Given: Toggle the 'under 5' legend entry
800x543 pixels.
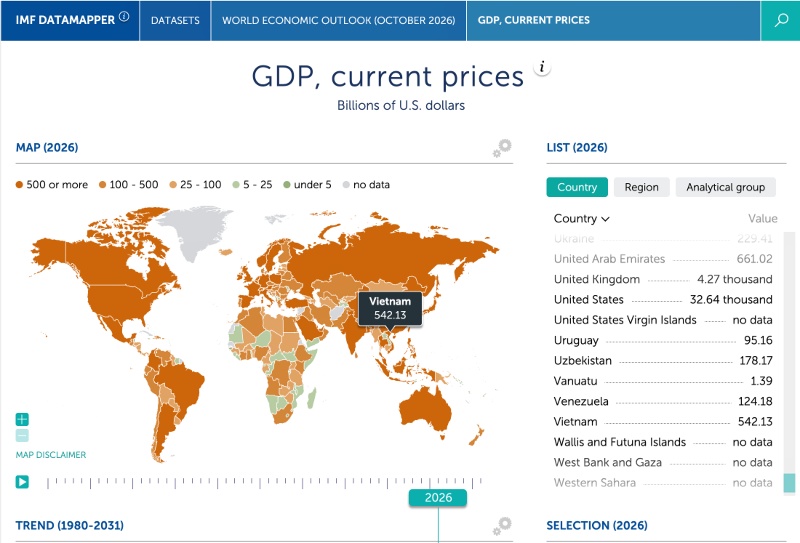Looking at the screenshot, I should (x=308, y=185).
